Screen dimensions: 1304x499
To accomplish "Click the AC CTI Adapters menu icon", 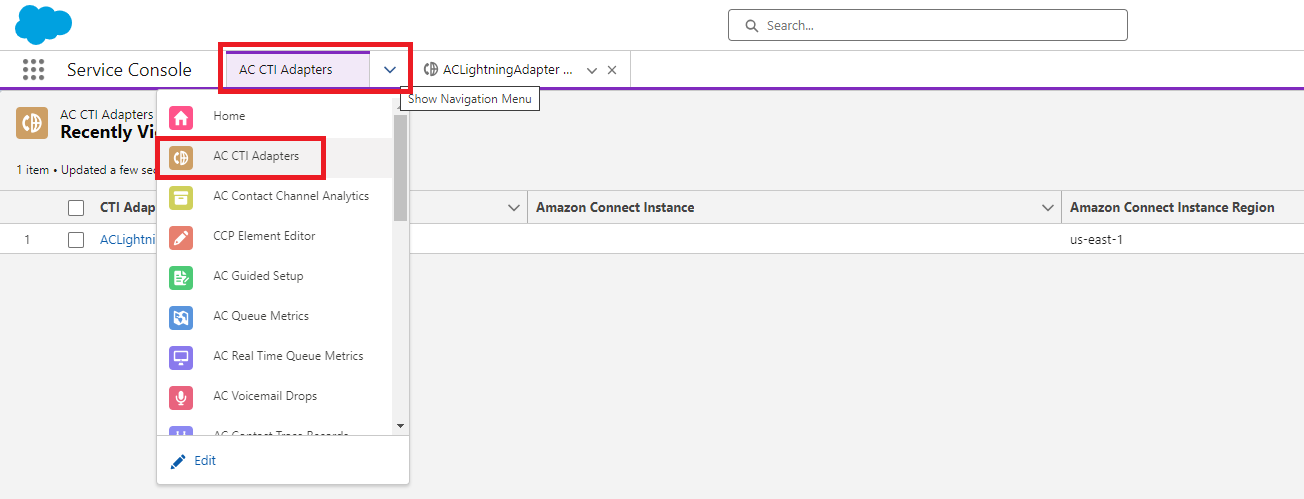I will (x=181, y=157).
